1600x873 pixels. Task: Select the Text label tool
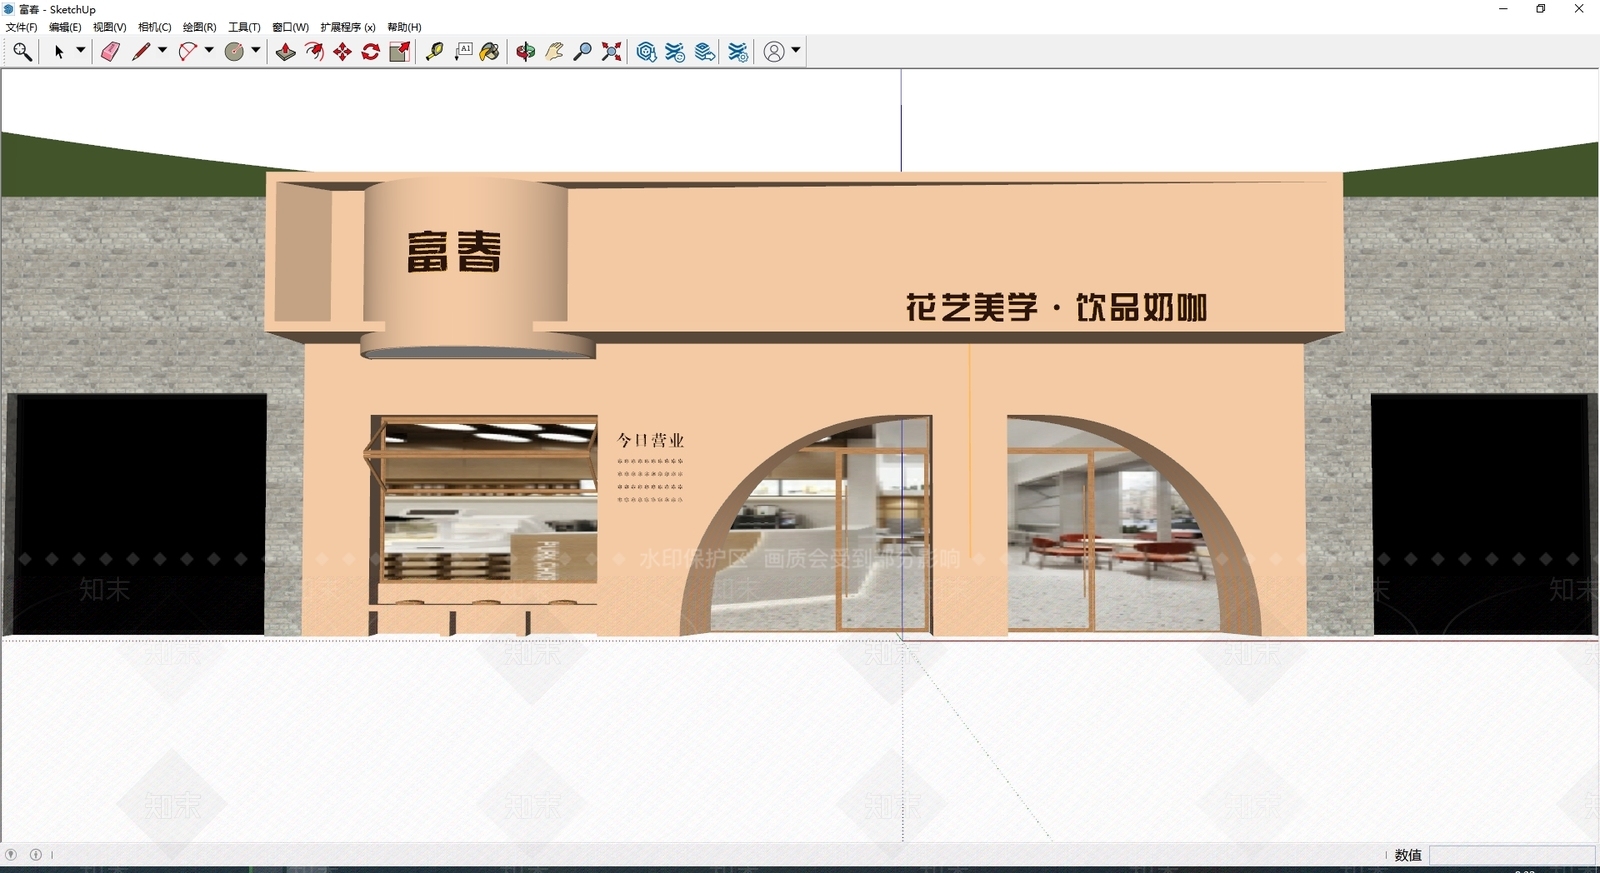click(463, 52)
